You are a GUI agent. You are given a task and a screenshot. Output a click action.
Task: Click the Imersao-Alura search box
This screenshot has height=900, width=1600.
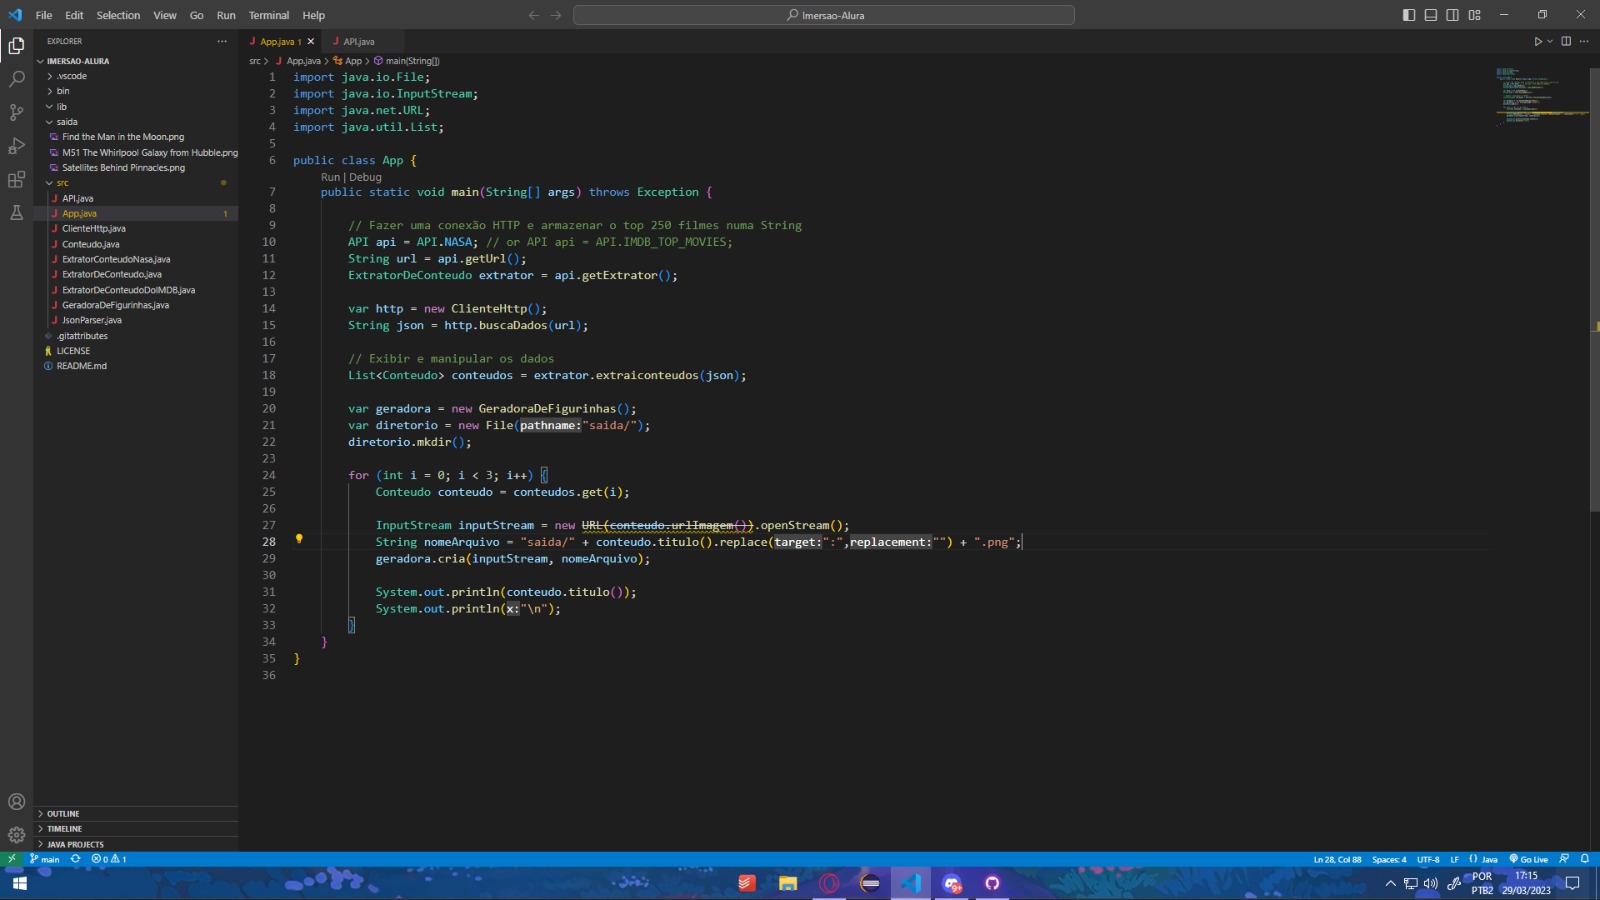point(822,15)
